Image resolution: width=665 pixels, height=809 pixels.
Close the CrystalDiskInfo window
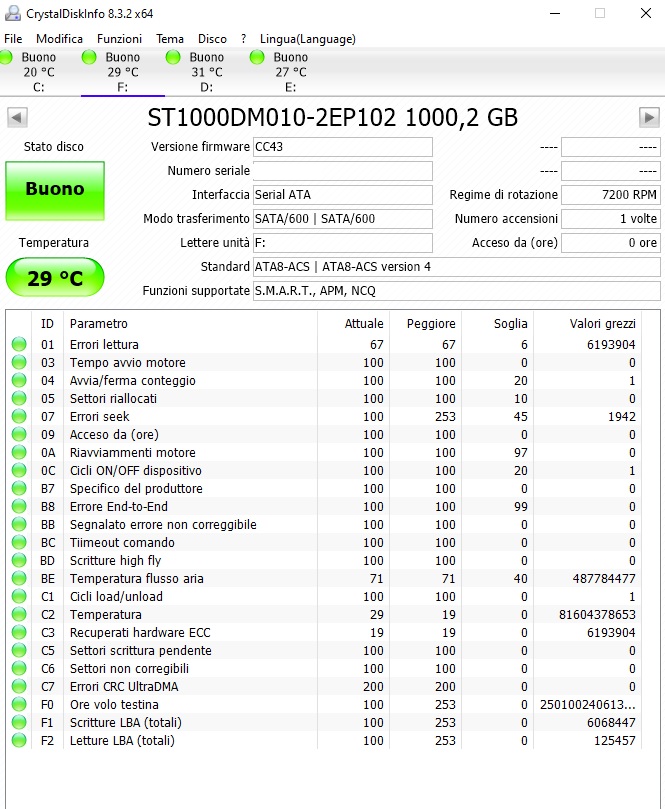646,13
